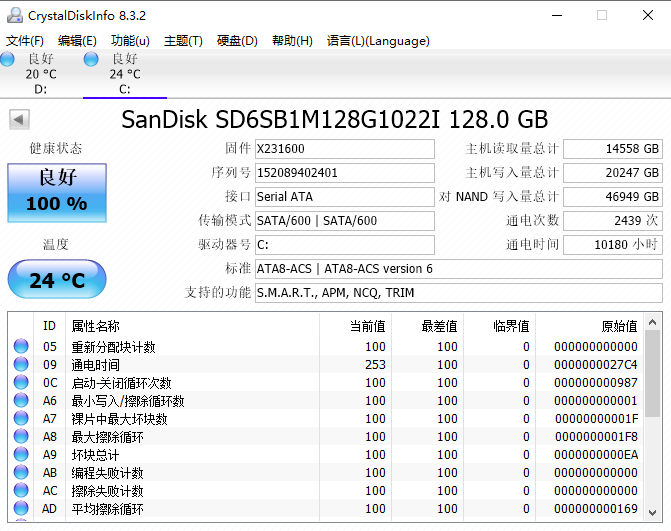Open the 帮助(H) menu
The height and width of the screenshot is (531, 671).
(292, 41)
